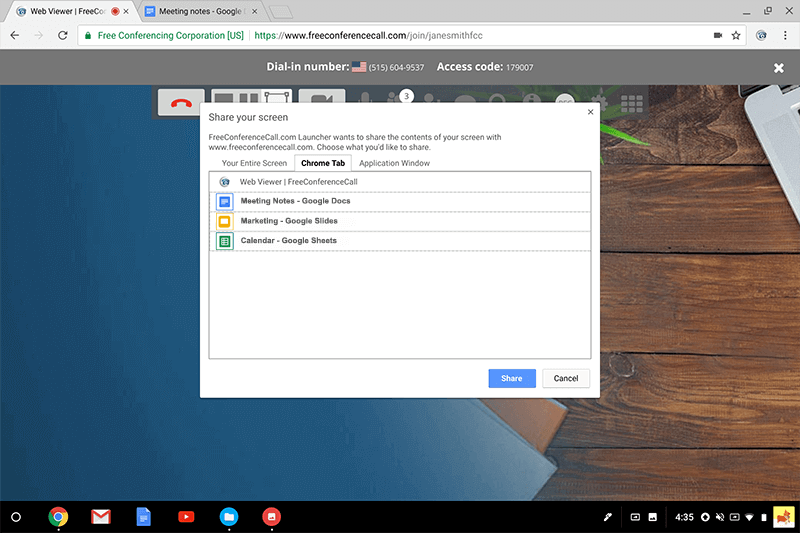Open YouTube from the shelf
The height and width of the screenshot is (533, 800).
pyautogui.click(x=186, y=517)
